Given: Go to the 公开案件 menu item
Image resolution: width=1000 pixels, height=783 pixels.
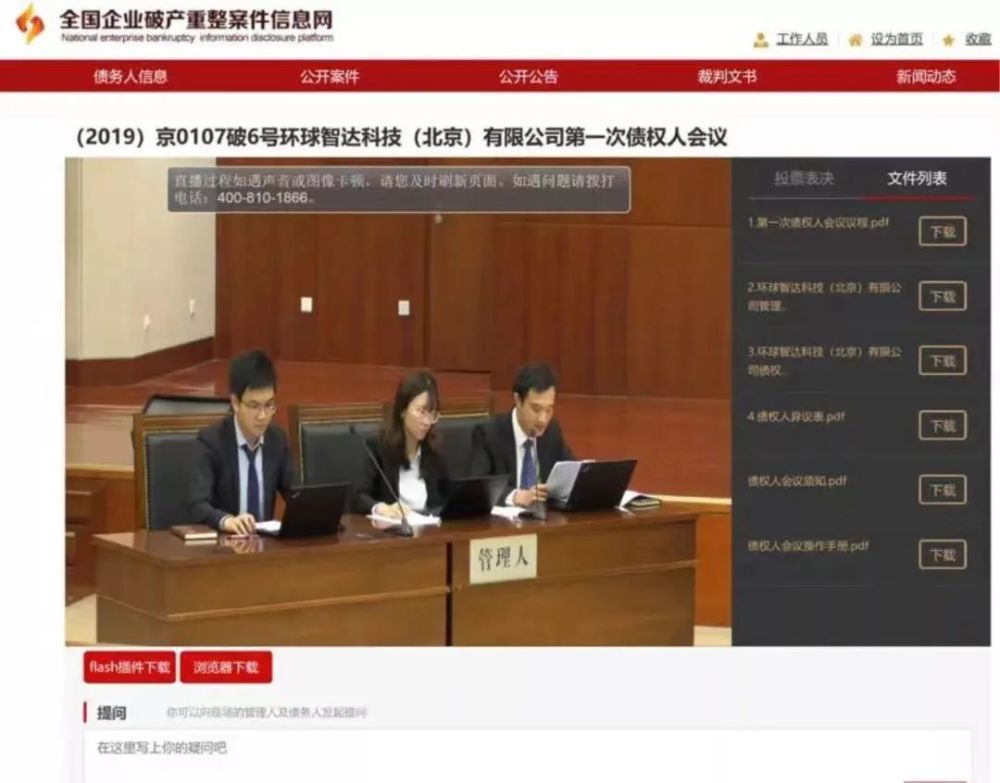Looking at the screenshot, I should (x=330, y=77).
